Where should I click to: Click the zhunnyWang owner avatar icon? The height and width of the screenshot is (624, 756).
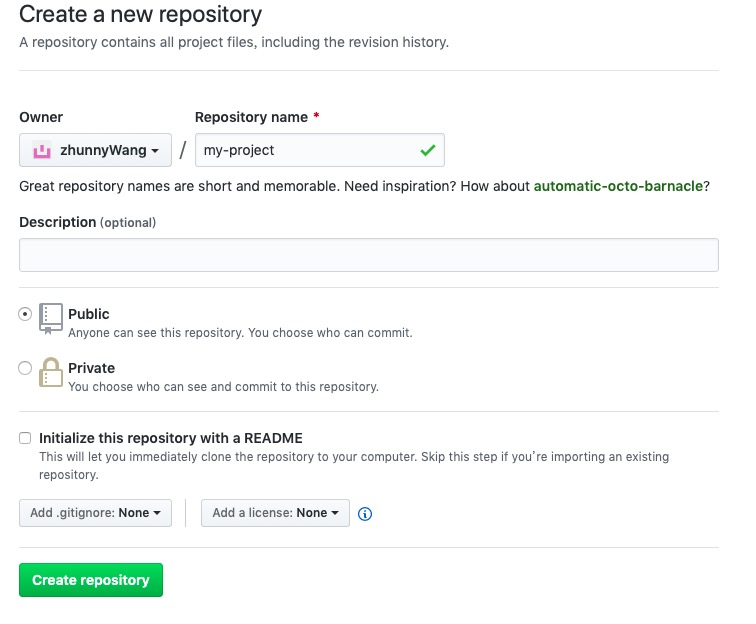tap(42, 151)
